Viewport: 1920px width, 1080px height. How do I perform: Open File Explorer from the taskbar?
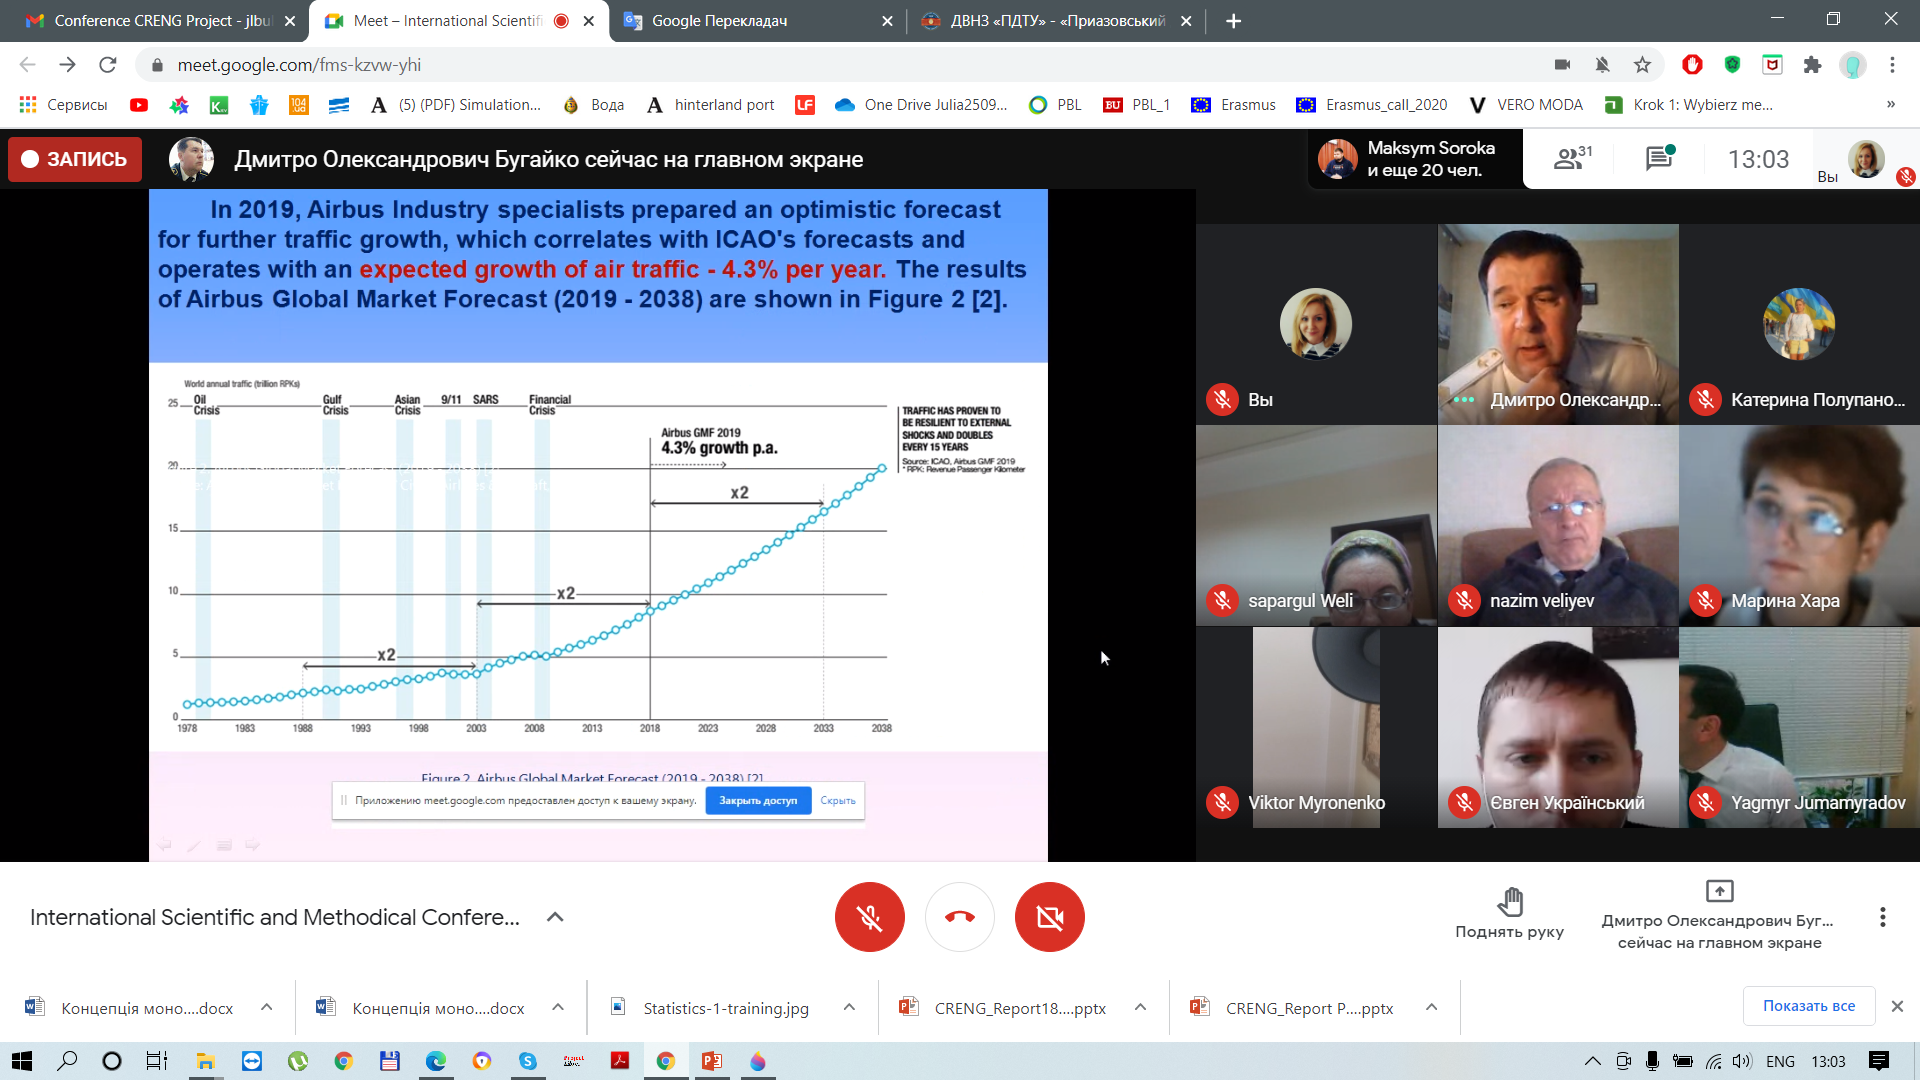click(x=206, y=1061)
